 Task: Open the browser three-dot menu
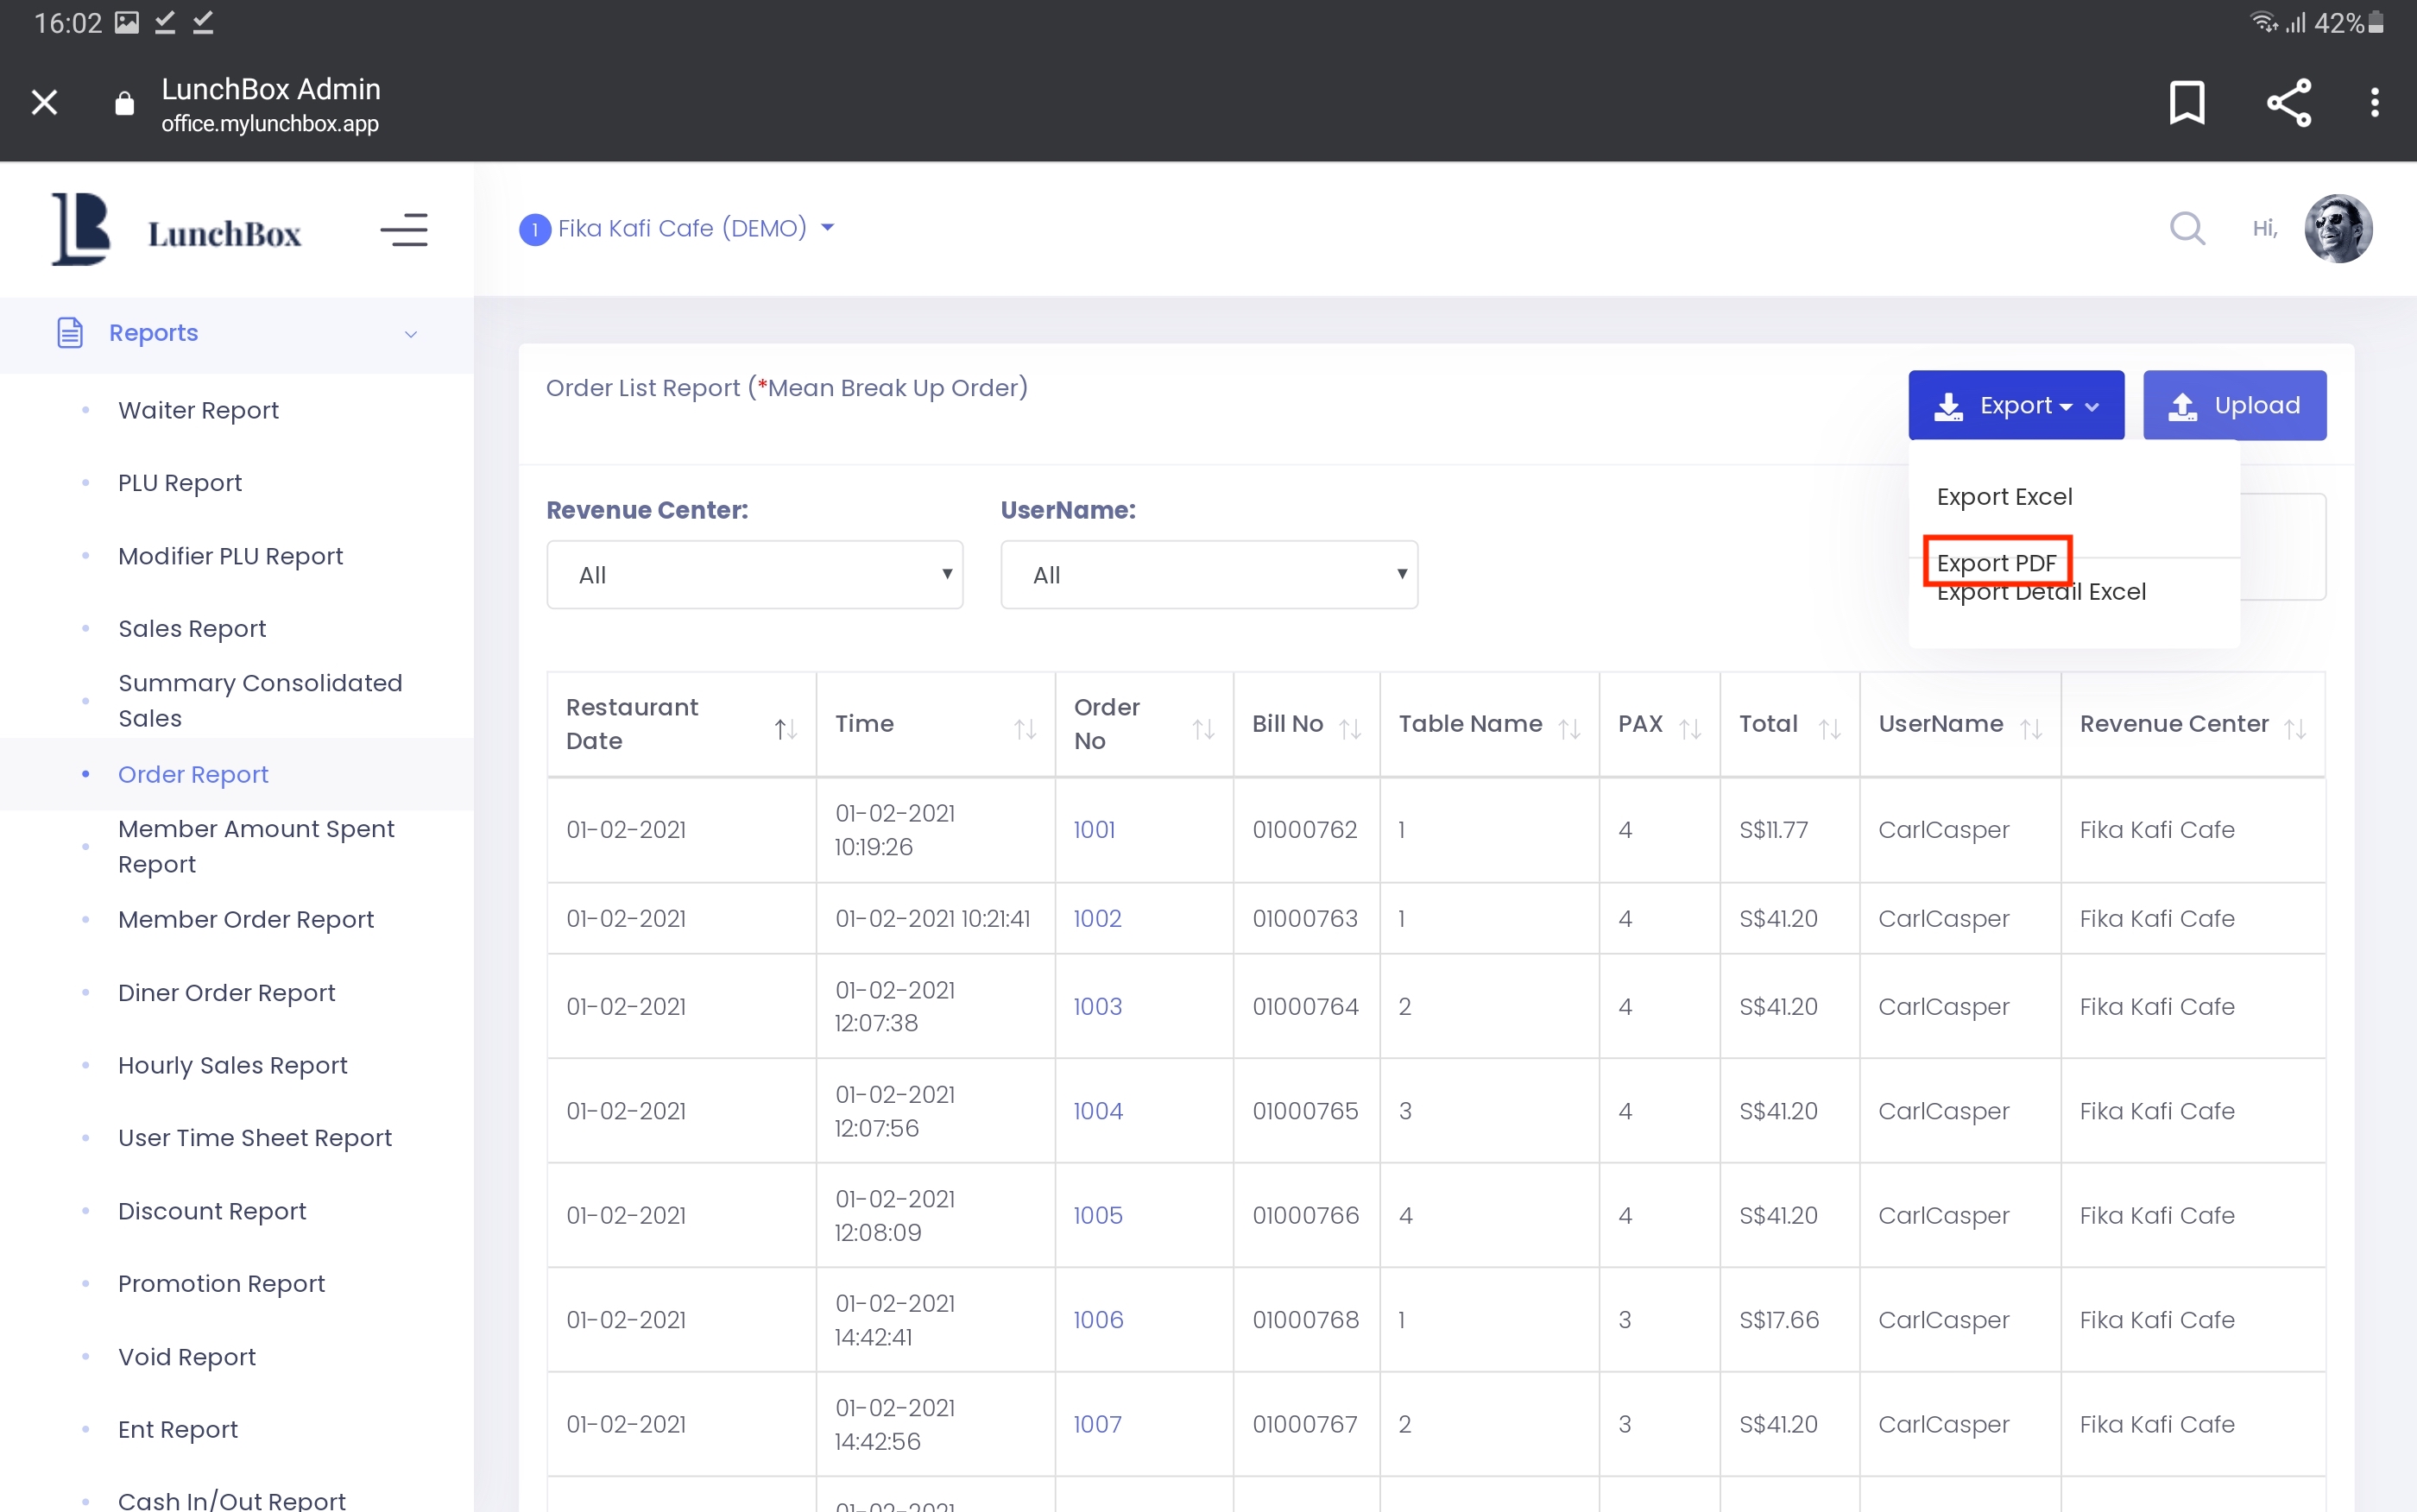[2374, 102]
